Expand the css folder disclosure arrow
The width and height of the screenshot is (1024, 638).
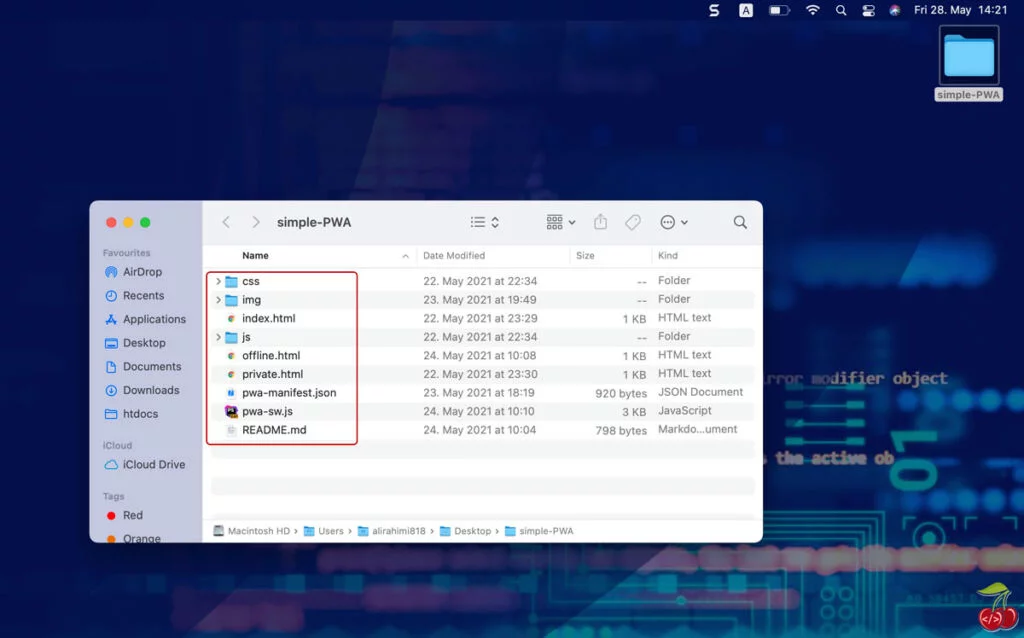(218, 282)
